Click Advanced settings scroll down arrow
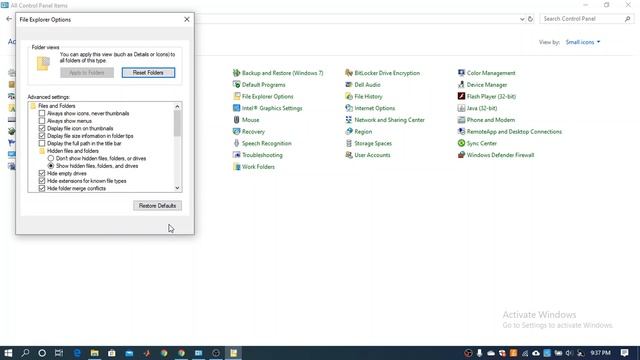 click(x=177, y=188)
